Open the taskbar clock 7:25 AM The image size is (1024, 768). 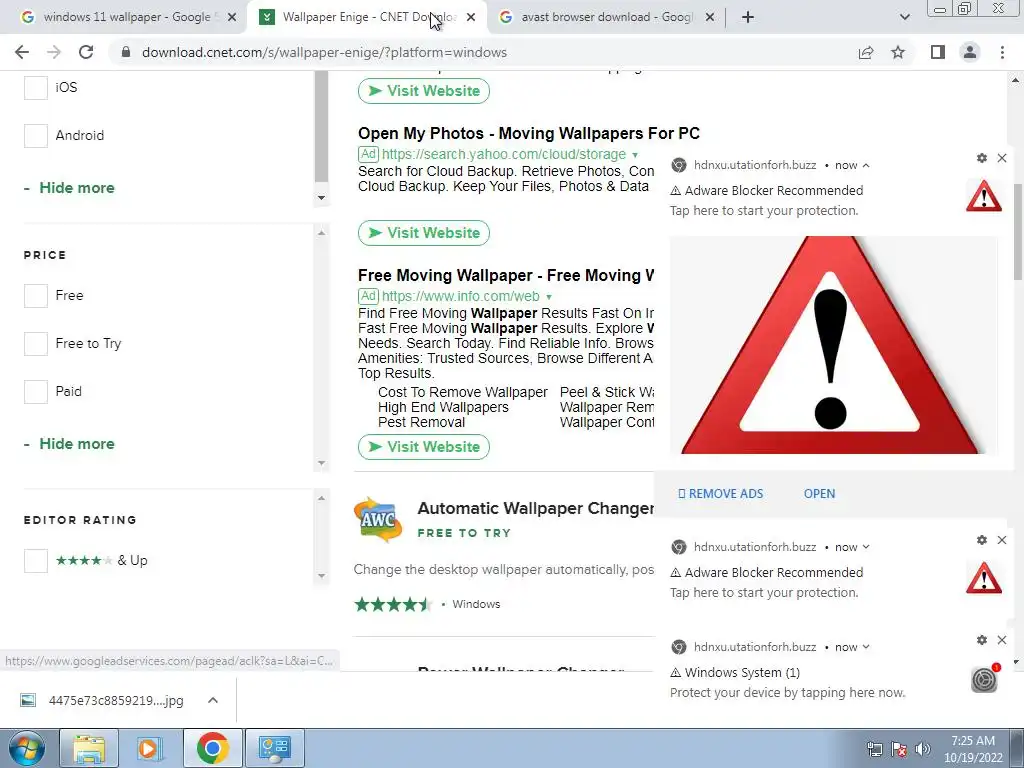pos(972,749)
